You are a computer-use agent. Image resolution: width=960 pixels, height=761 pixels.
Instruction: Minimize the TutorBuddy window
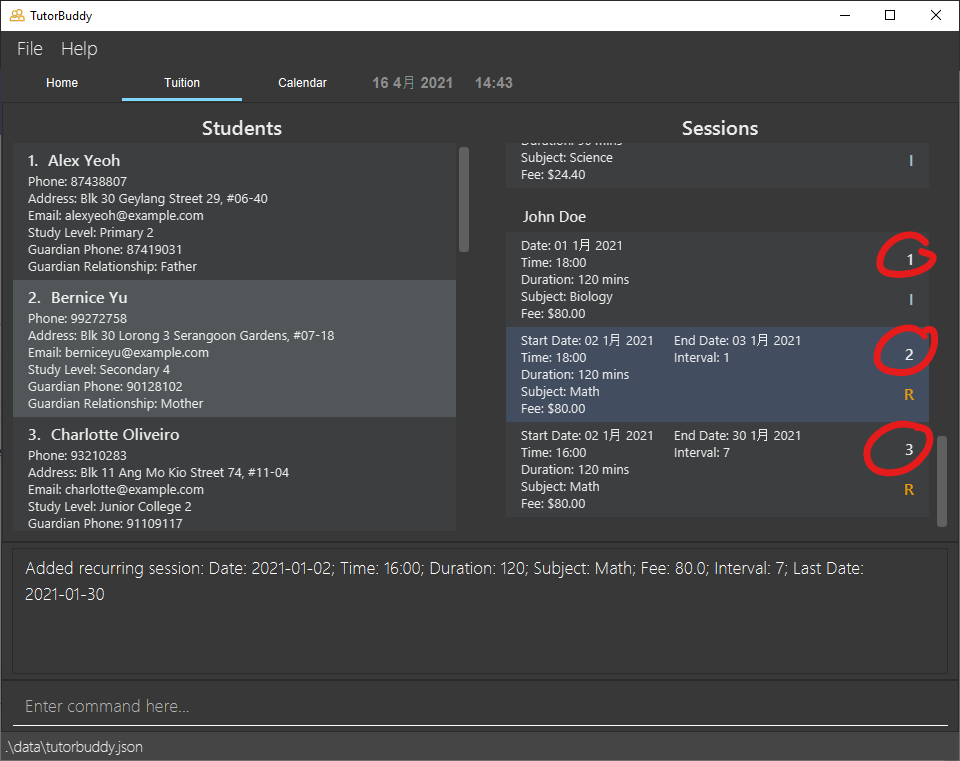(x=845, y=15)
